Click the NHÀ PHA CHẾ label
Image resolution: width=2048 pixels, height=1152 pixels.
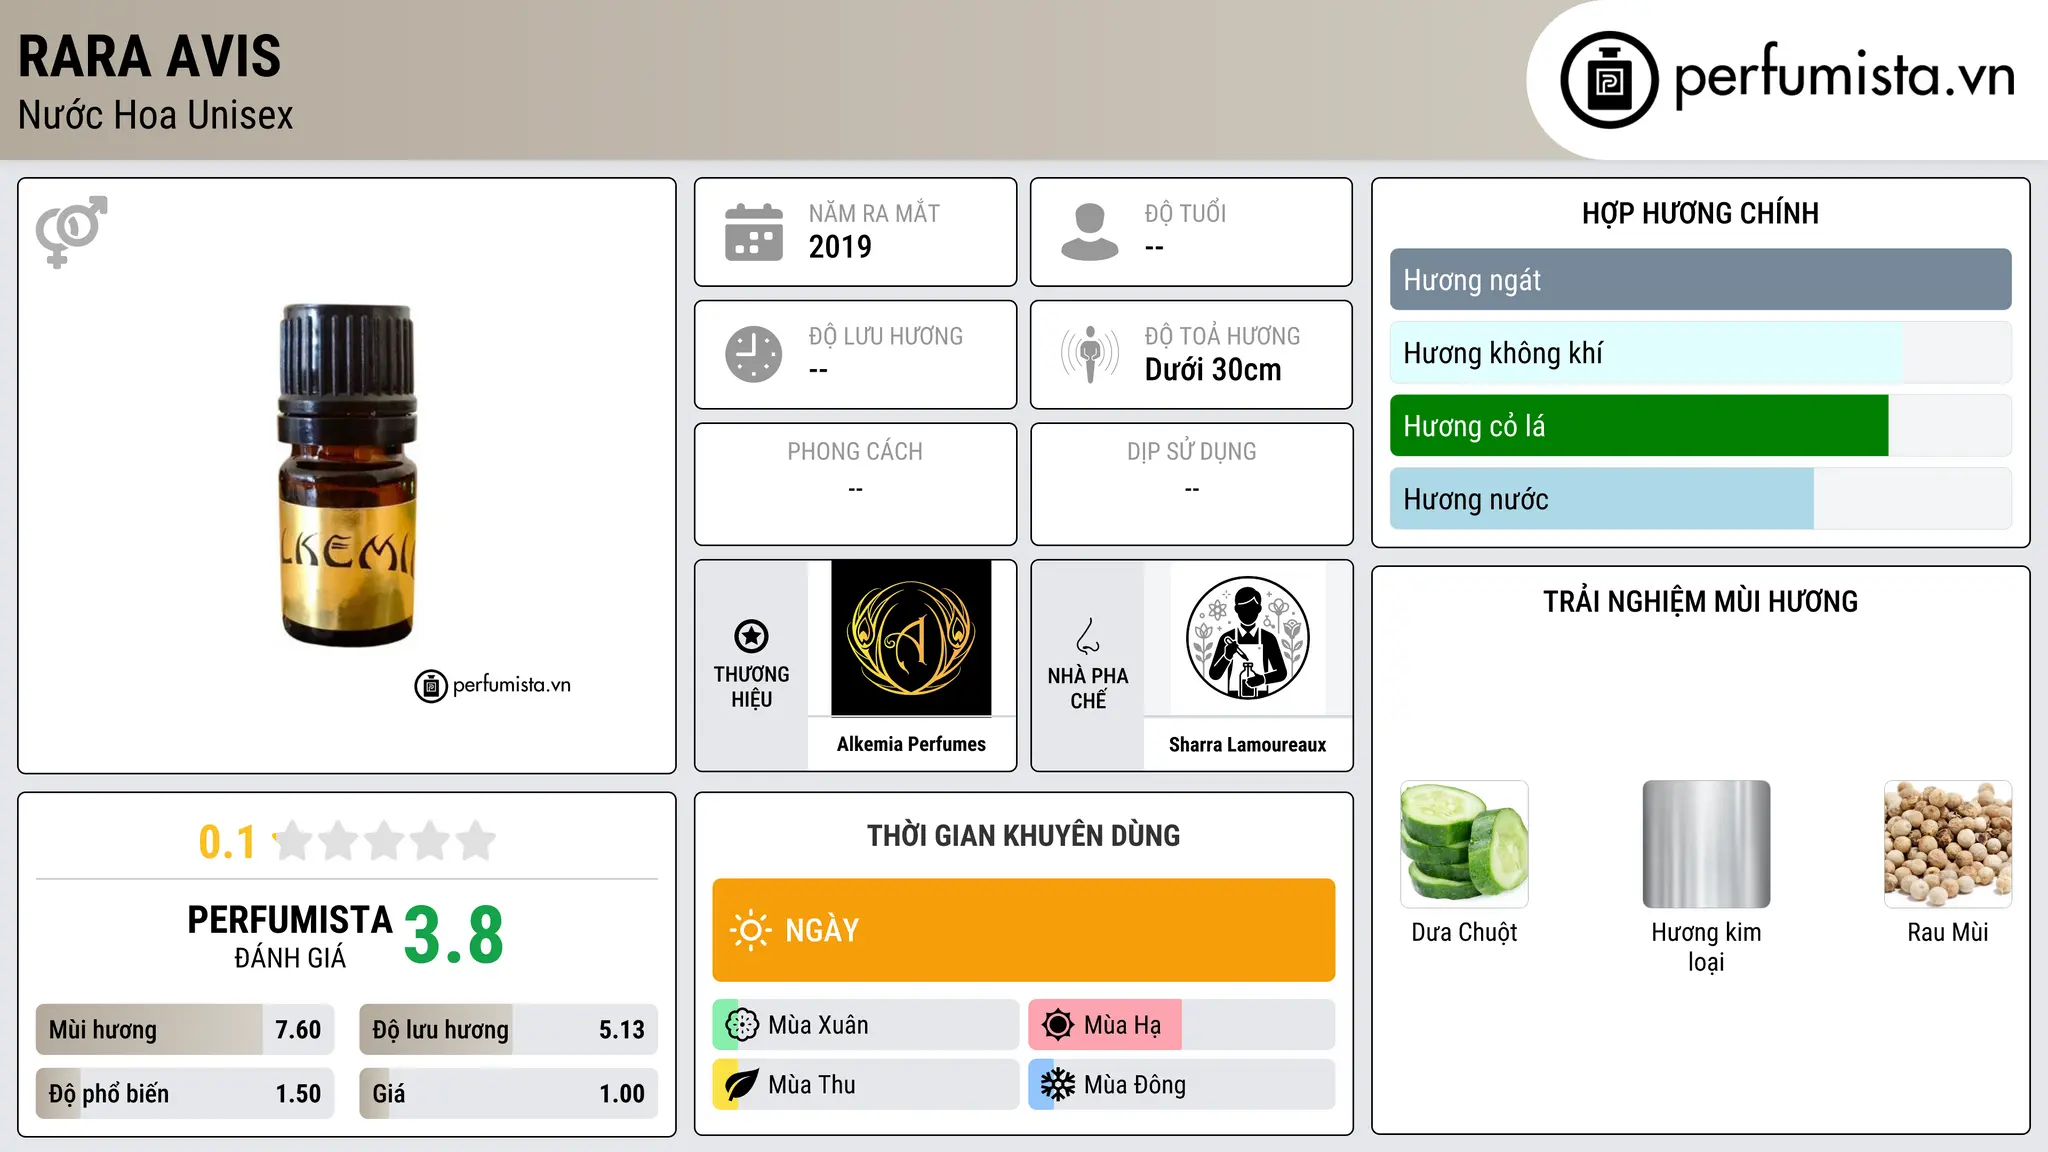coord(1088,688)
